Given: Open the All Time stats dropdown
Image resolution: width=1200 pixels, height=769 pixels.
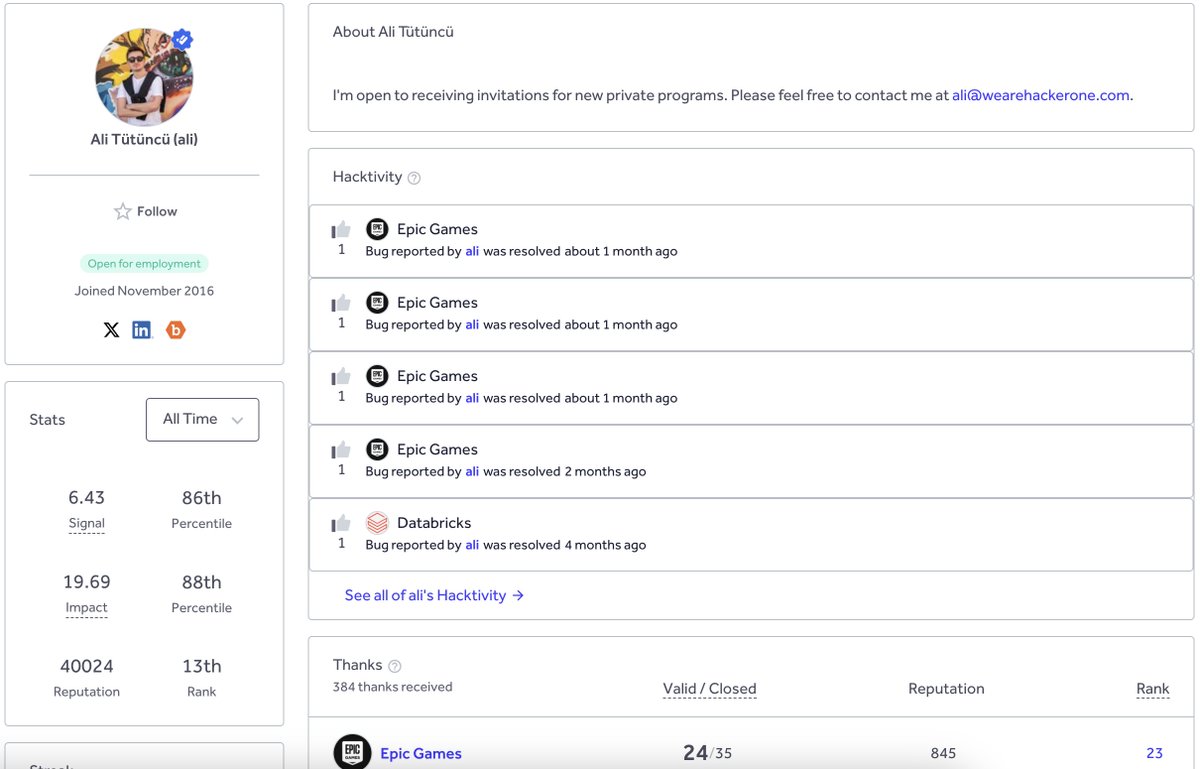Looking at the screenshot, I should 203,419.
